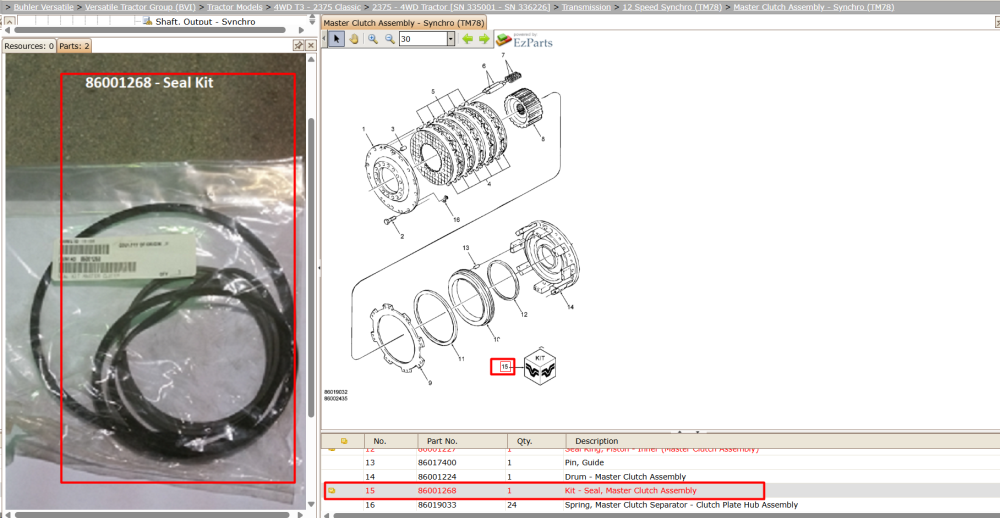Click Spring, Master Clutch Separator description
1000x518 pixels.
click(x=681, y=505)
